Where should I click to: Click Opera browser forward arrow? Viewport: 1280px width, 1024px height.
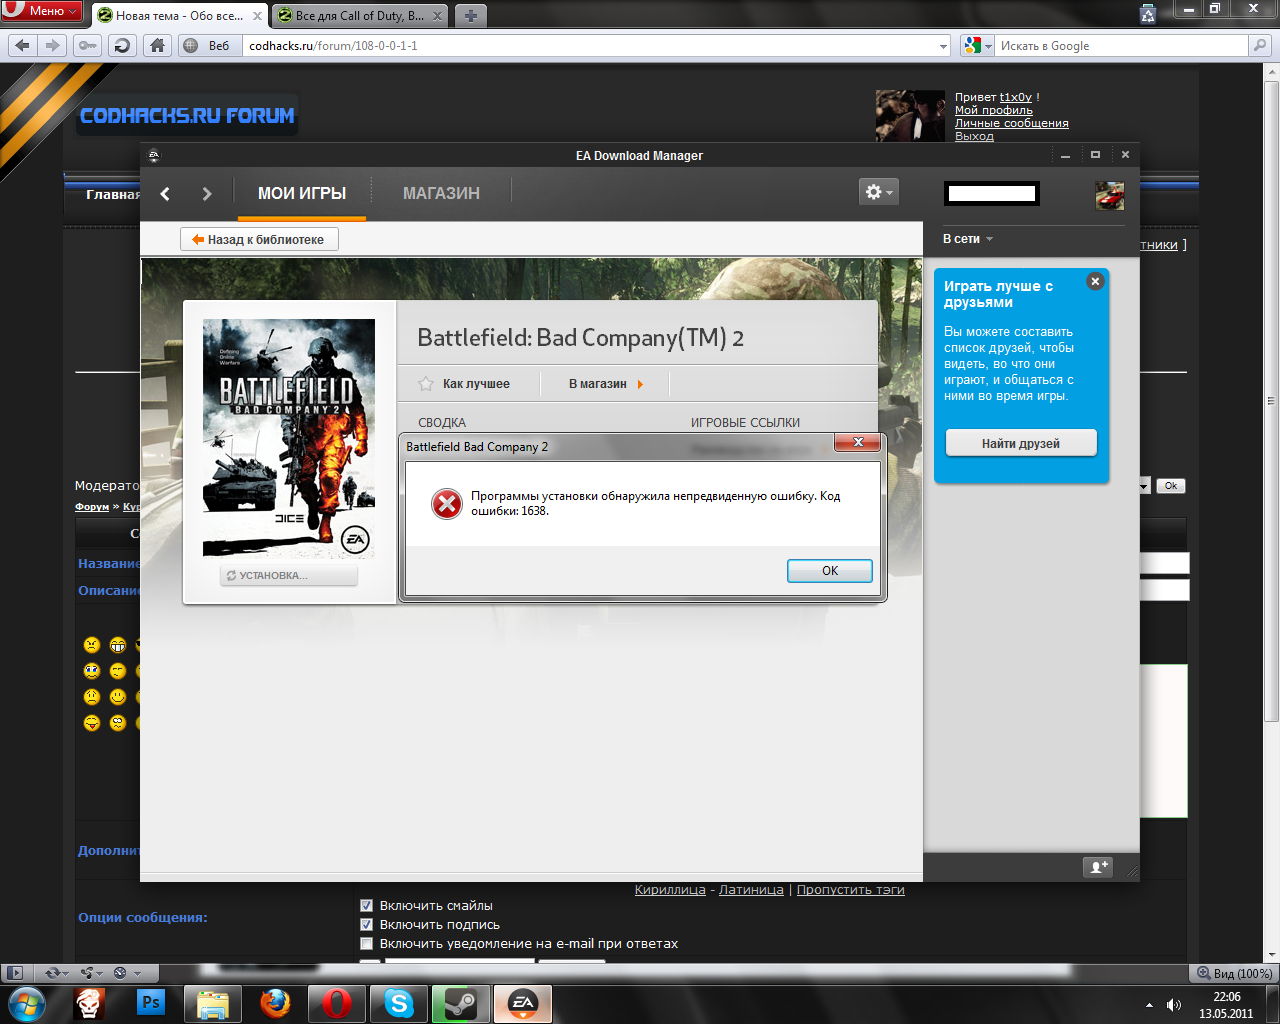click(x=54, y=45)
